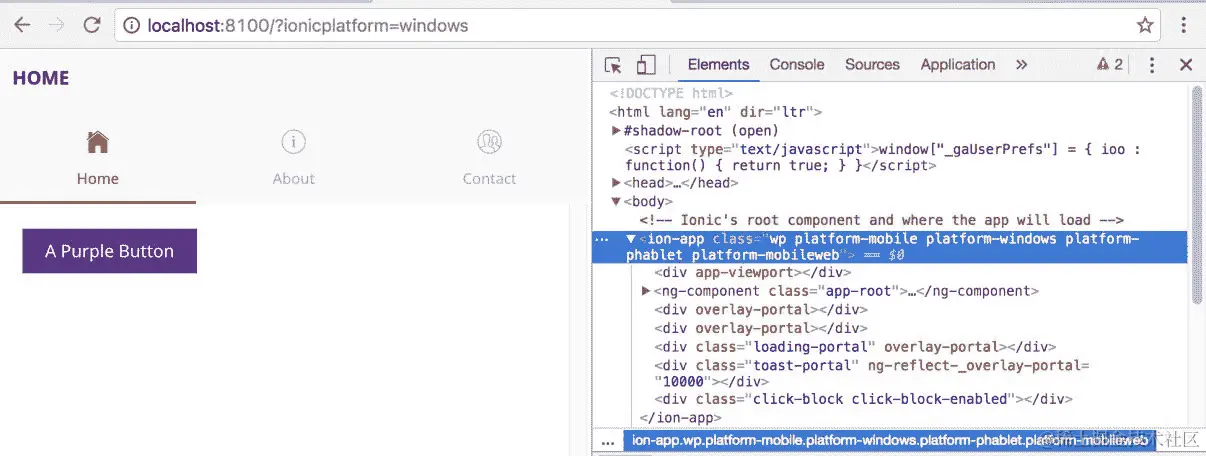Select the <!DOCTYPE html> line
This screenshot has height=456, width=1206.
point(671,94)
